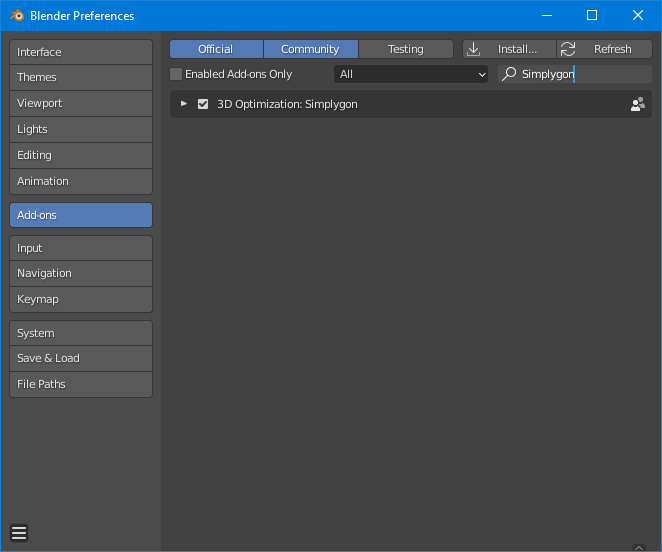Viewport: 662px width, 552px height.
Task: Minimize the Blender Preferences window
Action: tap(547, 16)
